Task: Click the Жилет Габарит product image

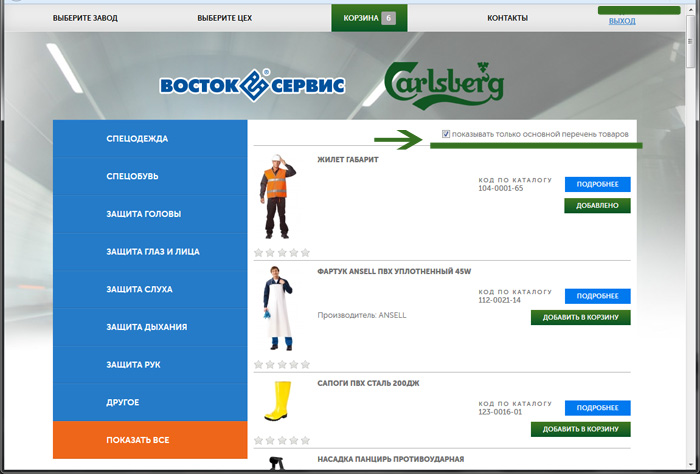Action: (277, 197)
